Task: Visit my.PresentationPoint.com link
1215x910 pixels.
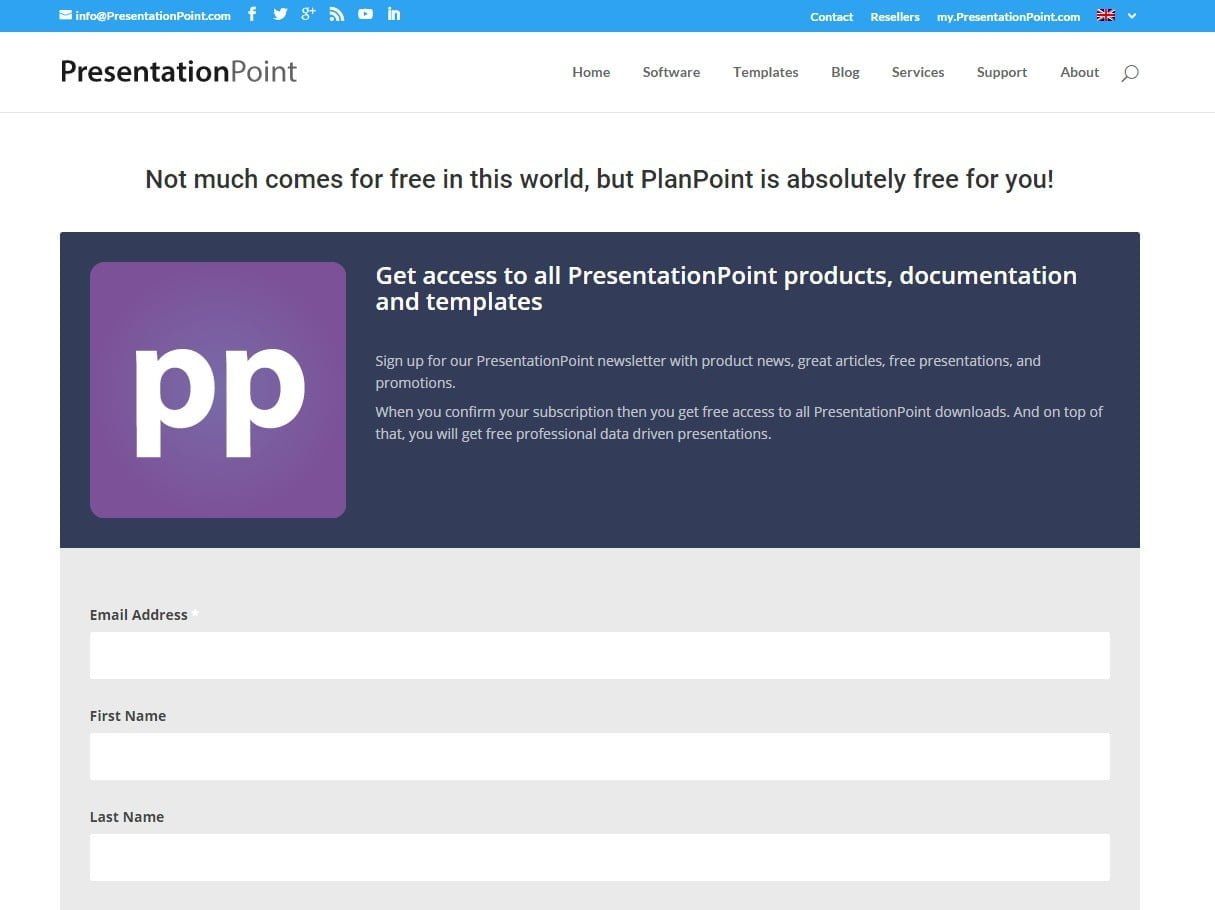Action: [1008, 17]
